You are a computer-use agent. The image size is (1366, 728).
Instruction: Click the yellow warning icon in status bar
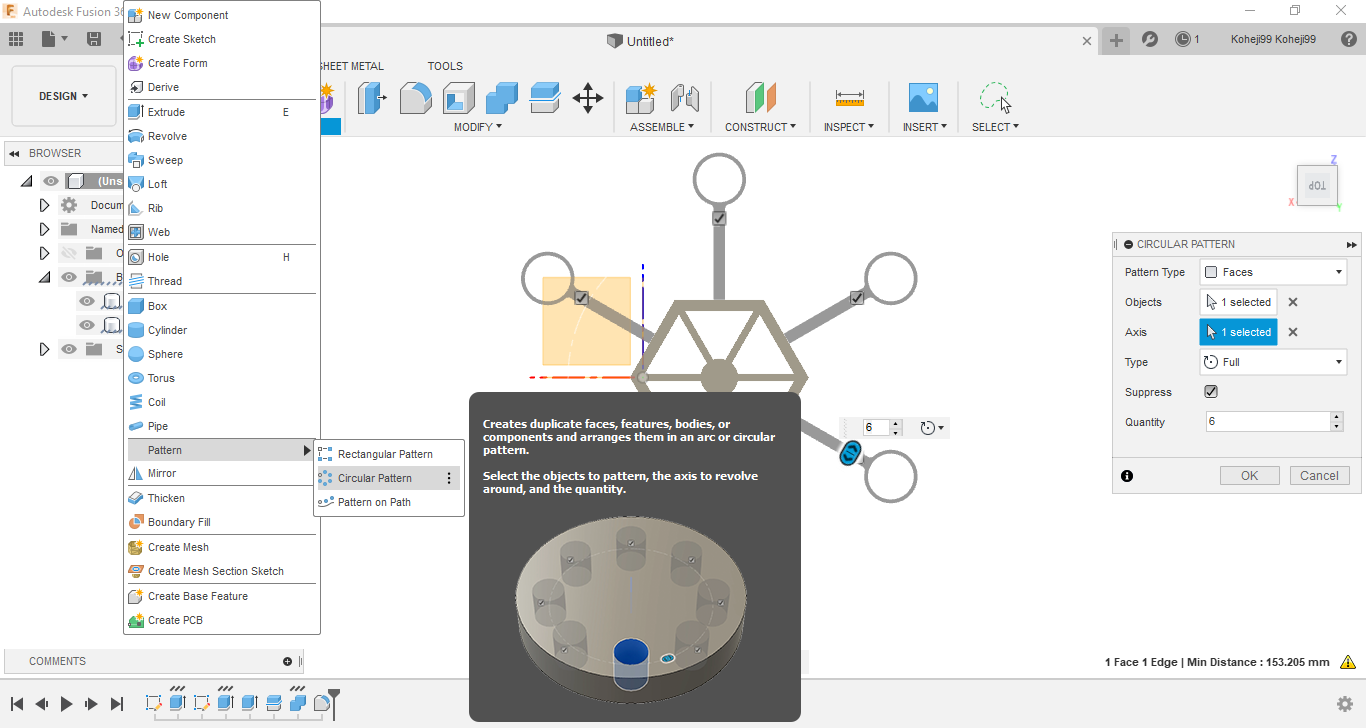coord(1348,662)
